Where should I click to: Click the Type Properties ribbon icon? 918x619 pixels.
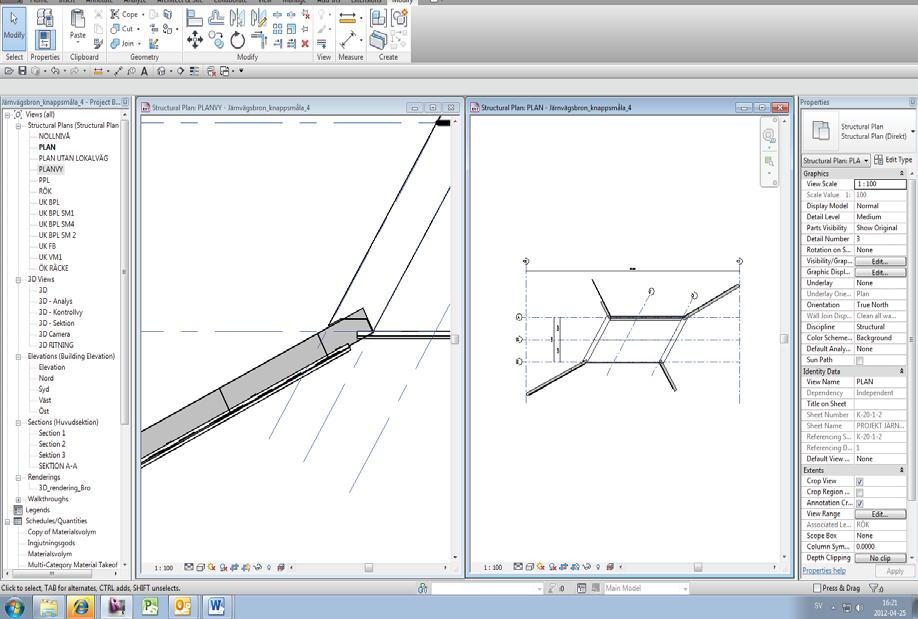point(45,18)
